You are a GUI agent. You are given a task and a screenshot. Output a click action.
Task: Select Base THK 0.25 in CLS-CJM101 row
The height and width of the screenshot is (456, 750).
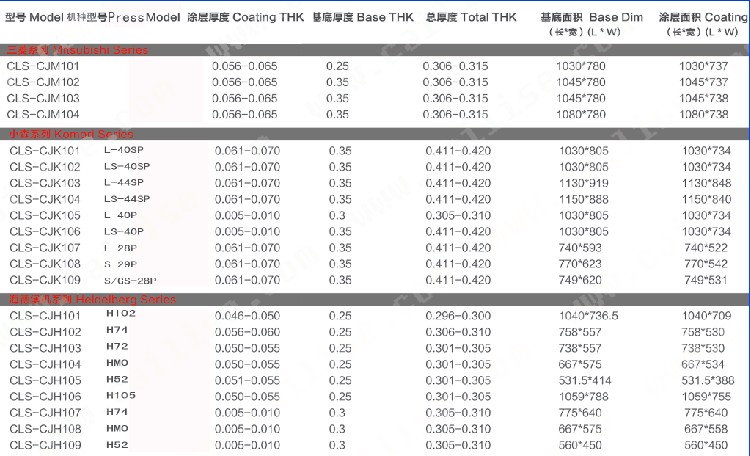click(x=337, y=66)
